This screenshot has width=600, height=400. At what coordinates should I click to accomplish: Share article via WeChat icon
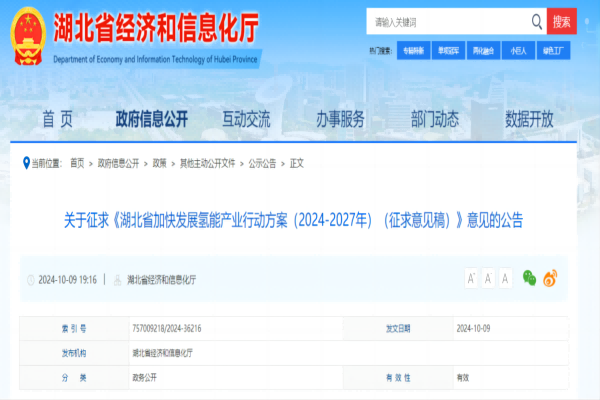529,278
